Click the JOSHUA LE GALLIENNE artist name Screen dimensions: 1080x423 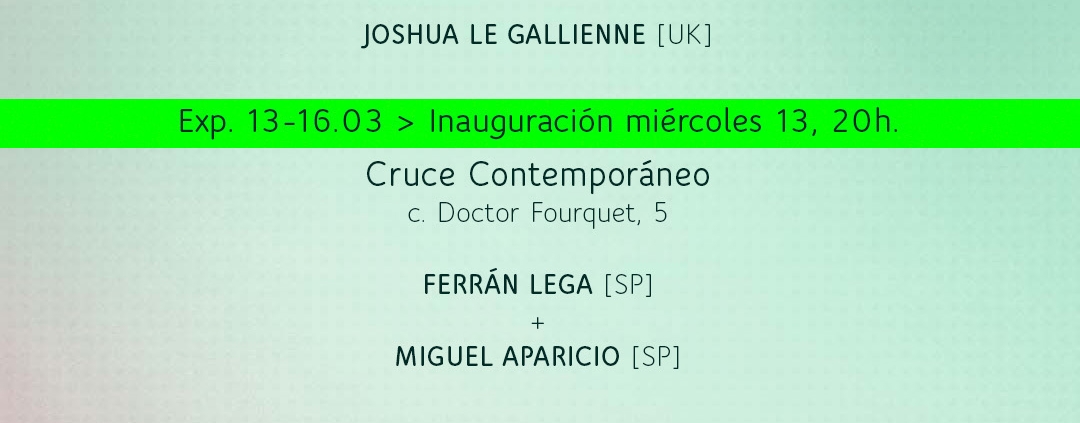point(503,35)
